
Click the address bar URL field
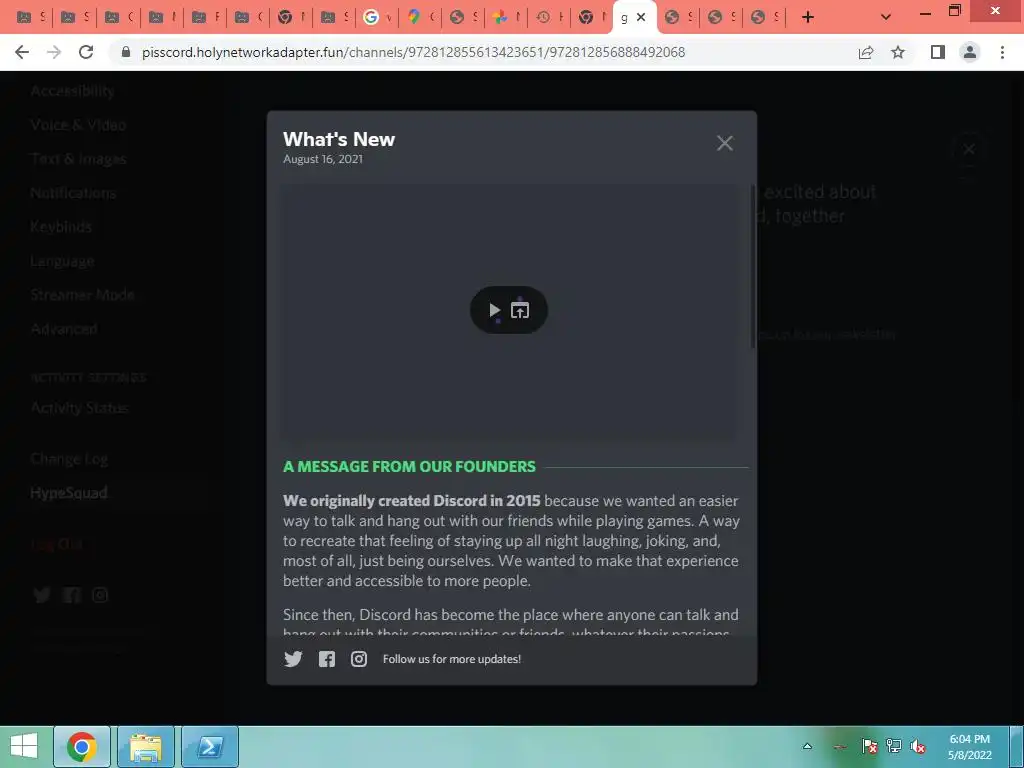[x=413, y=52]
